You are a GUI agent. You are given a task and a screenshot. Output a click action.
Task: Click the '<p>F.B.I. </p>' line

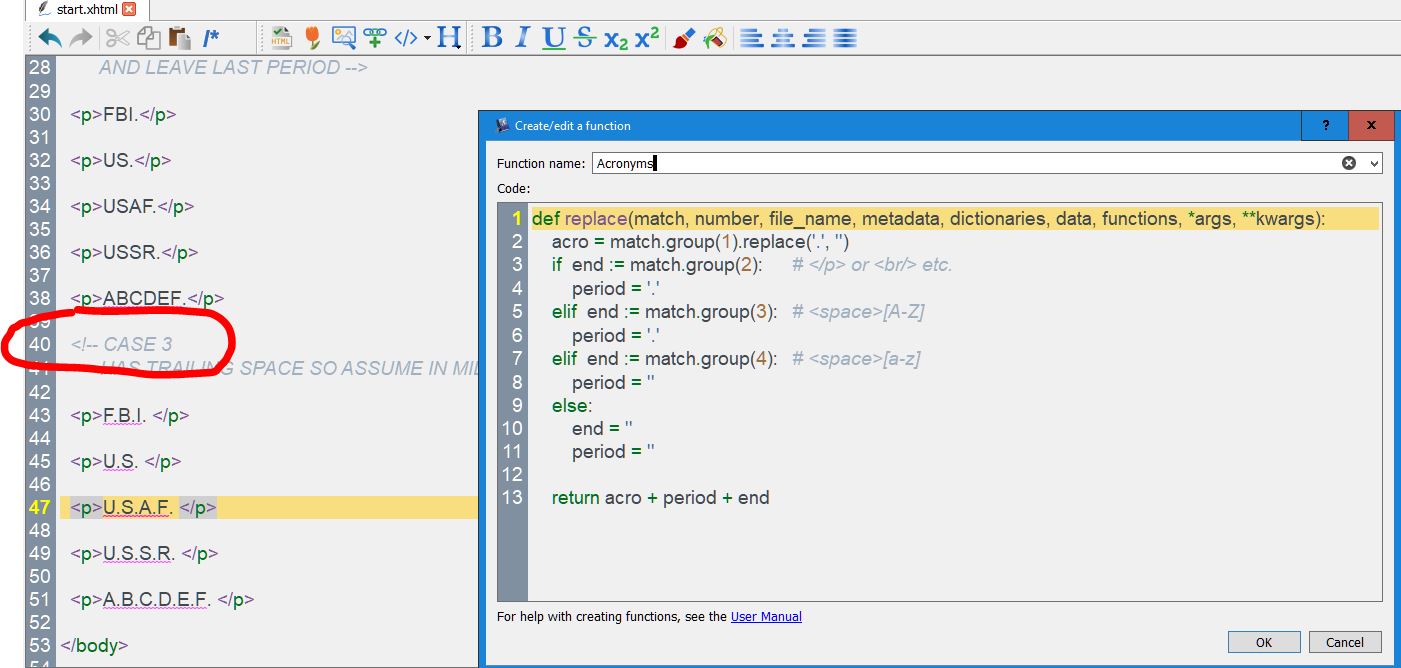pyautogui.click(x=129, y=415)
